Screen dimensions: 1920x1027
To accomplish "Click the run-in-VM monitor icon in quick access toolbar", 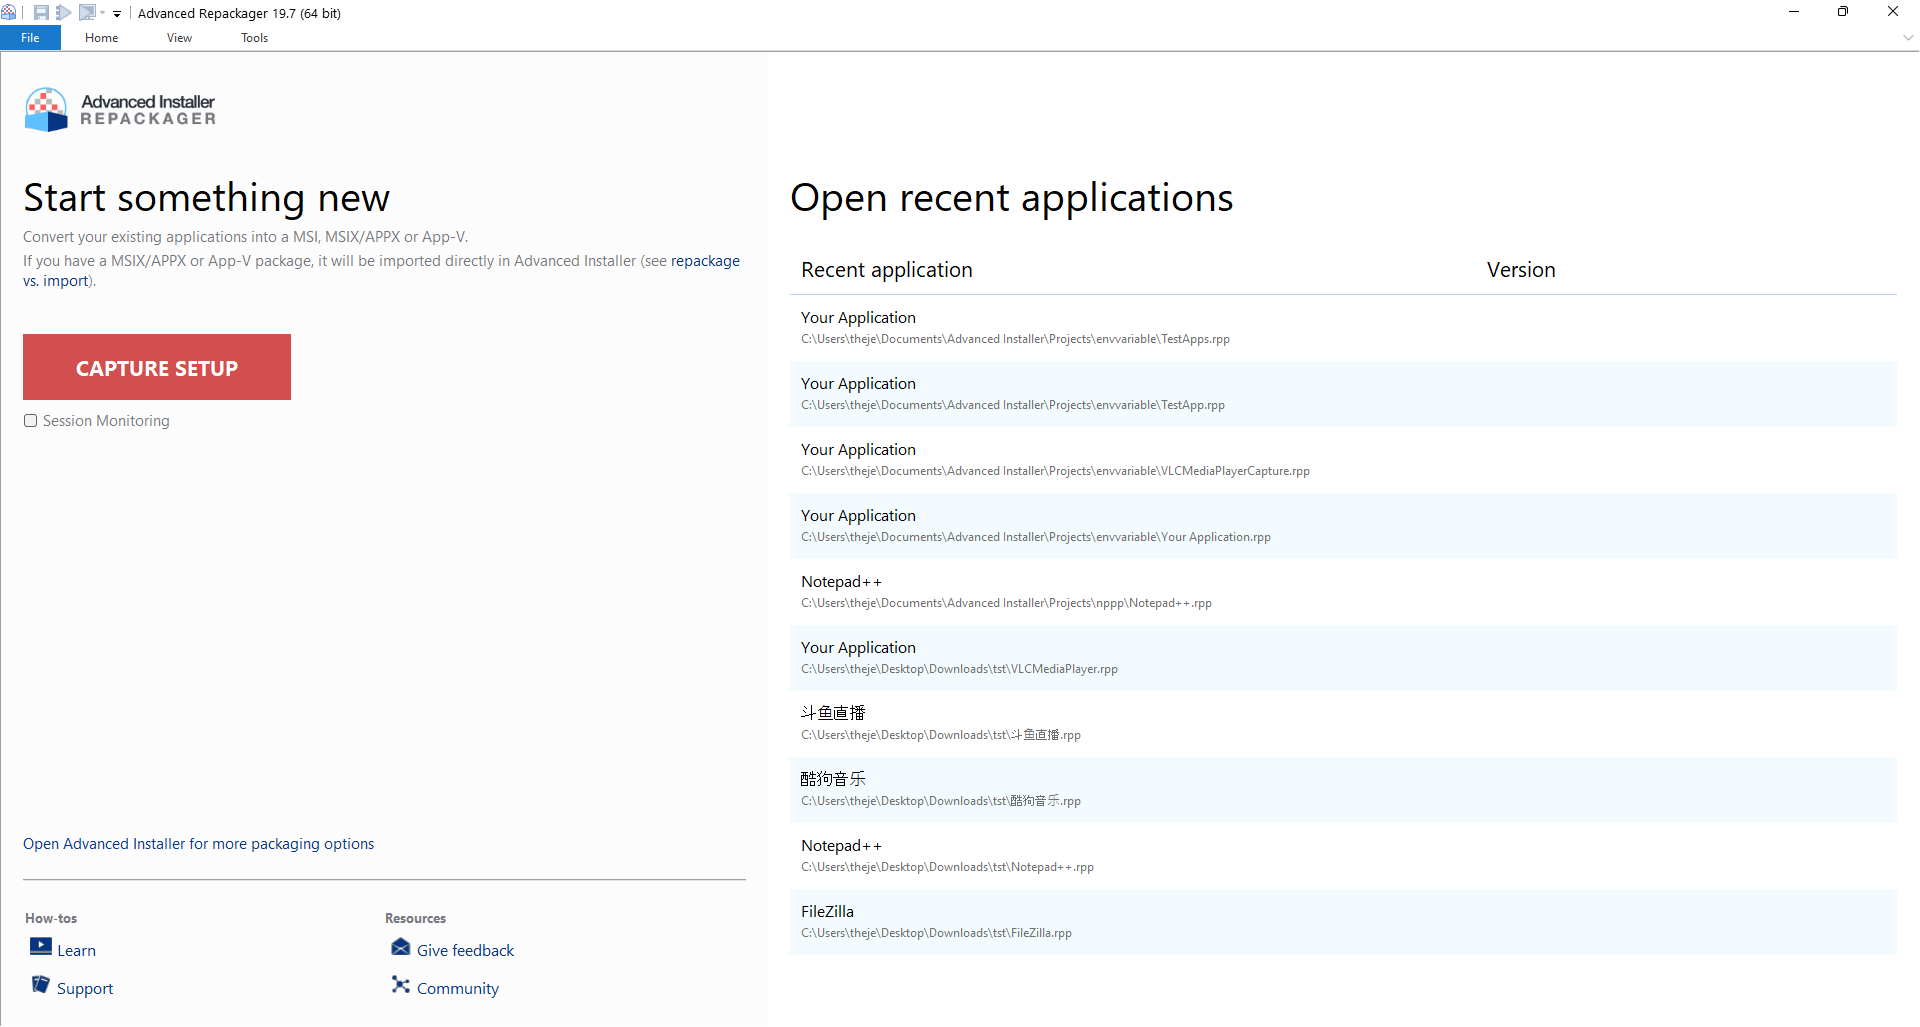I will 87,13.
